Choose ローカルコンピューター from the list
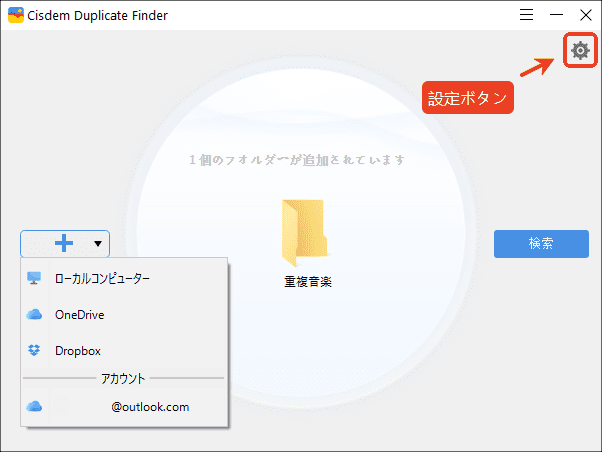Image resolution: width=602 pixels, height=453 pixels. click(x=102, y=279)
